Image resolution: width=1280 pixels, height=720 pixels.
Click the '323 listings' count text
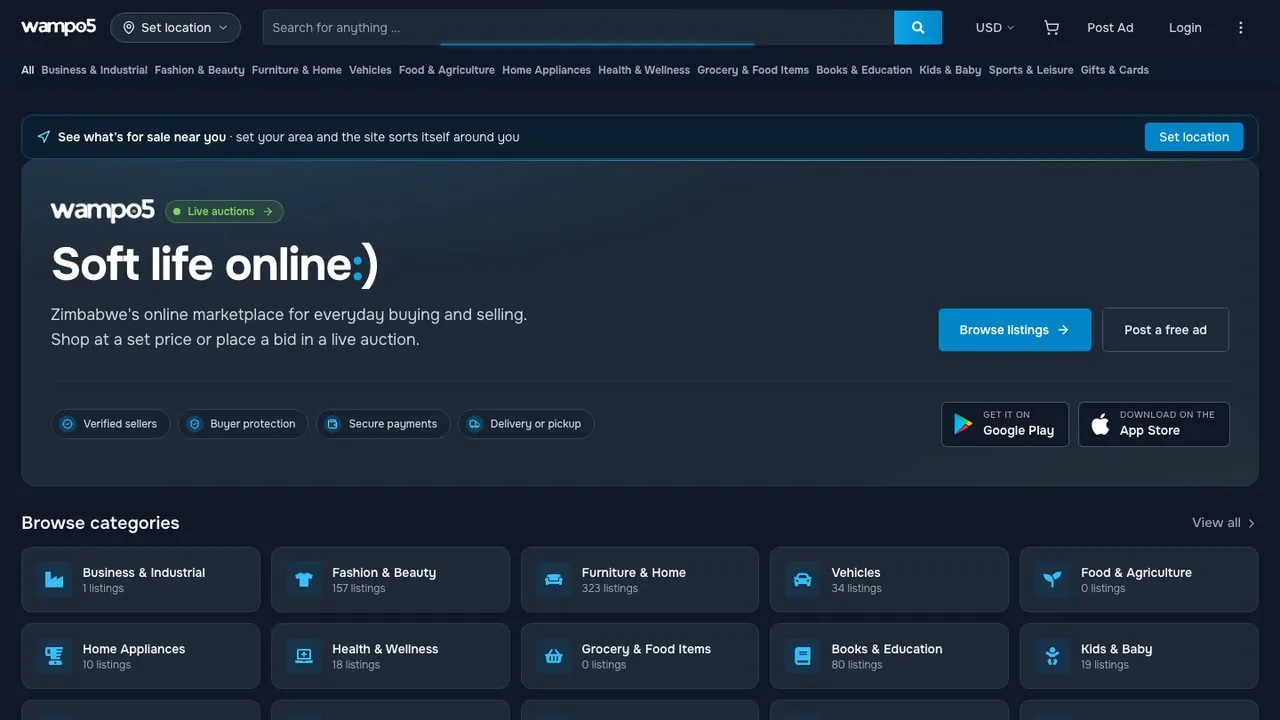click(608, 589)
